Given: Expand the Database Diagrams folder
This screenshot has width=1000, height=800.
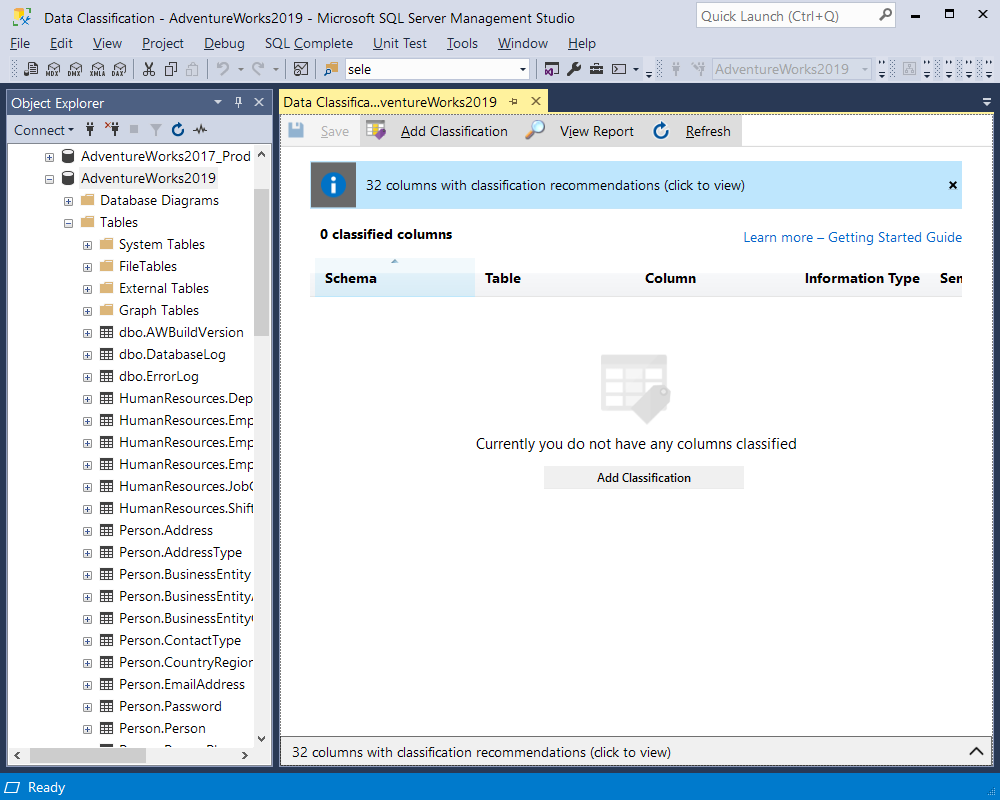Looking at the screenshot, I should [x=68, y=201].
